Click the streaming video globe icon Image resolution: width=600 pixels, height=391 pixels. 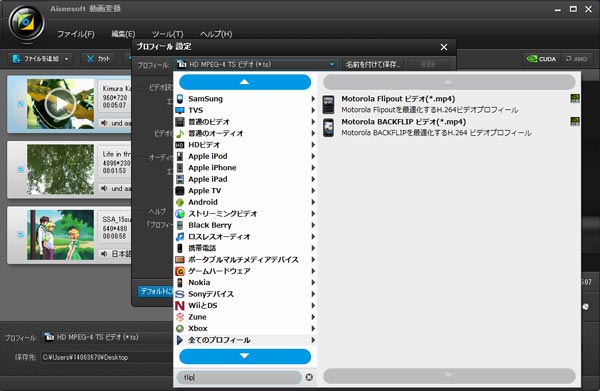[x=180, y=213]
